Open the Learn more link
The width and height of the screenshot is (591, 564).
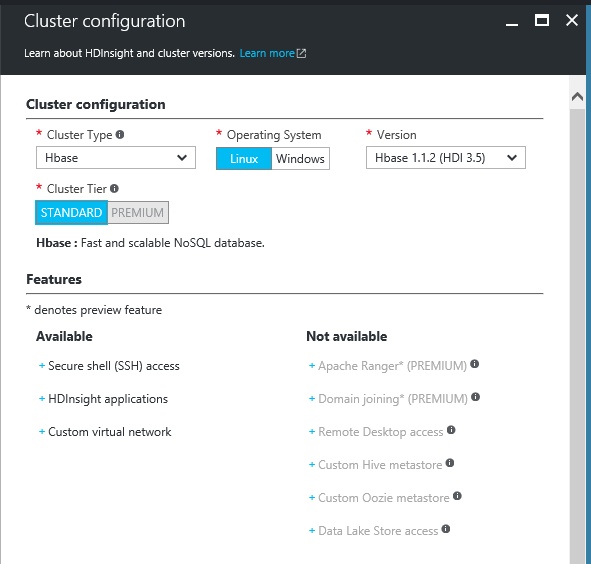tap(267, 53)
